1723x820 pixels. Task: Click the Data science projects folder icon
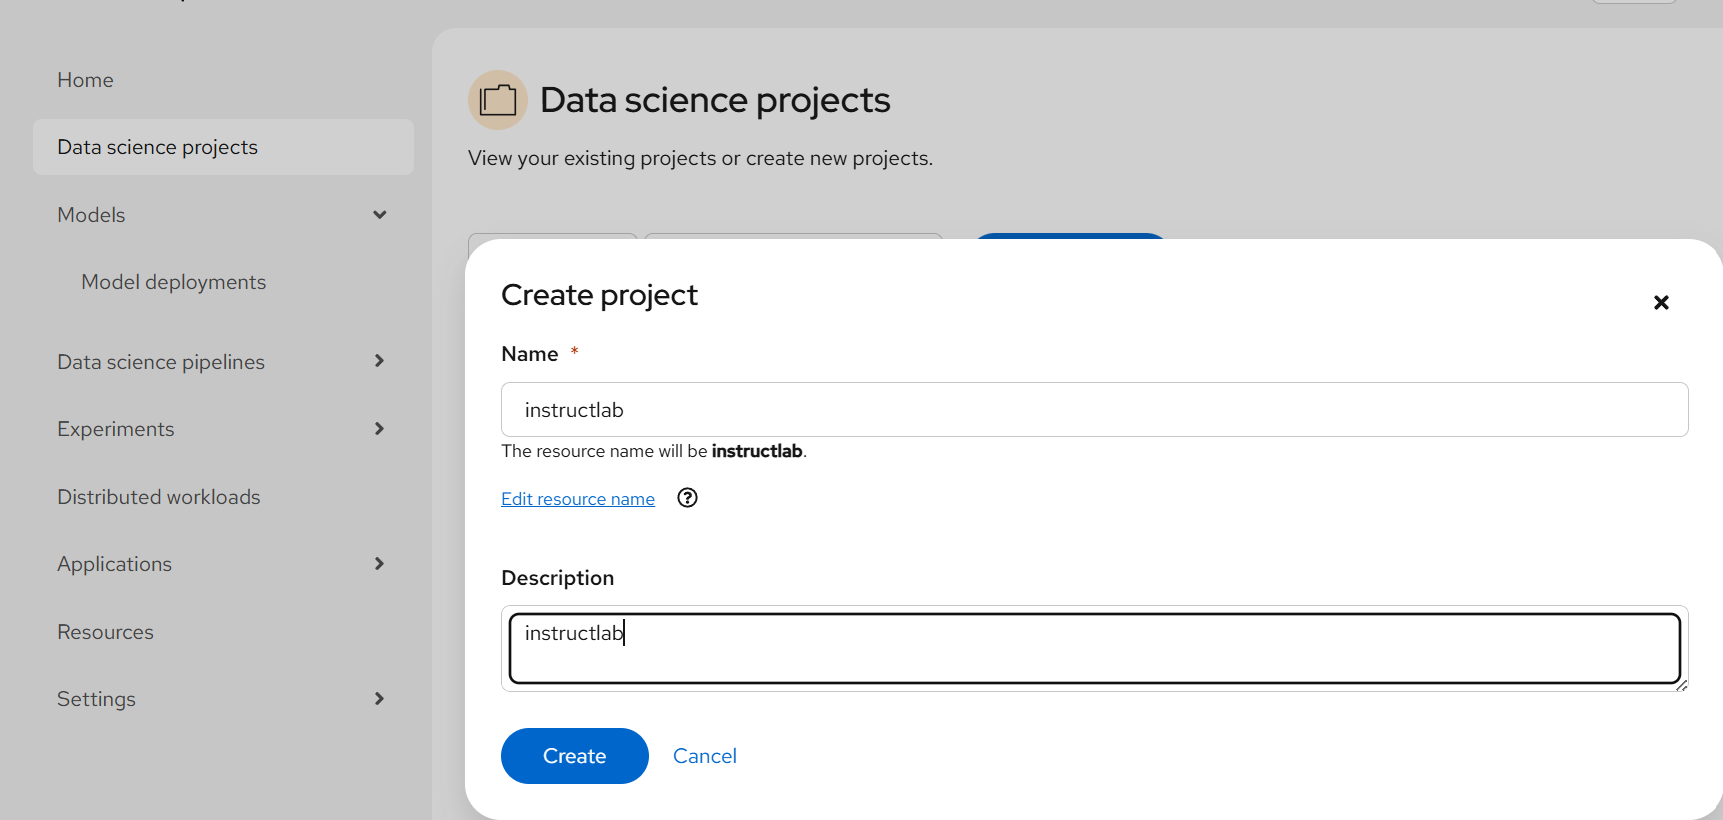[x=498, y=100]
